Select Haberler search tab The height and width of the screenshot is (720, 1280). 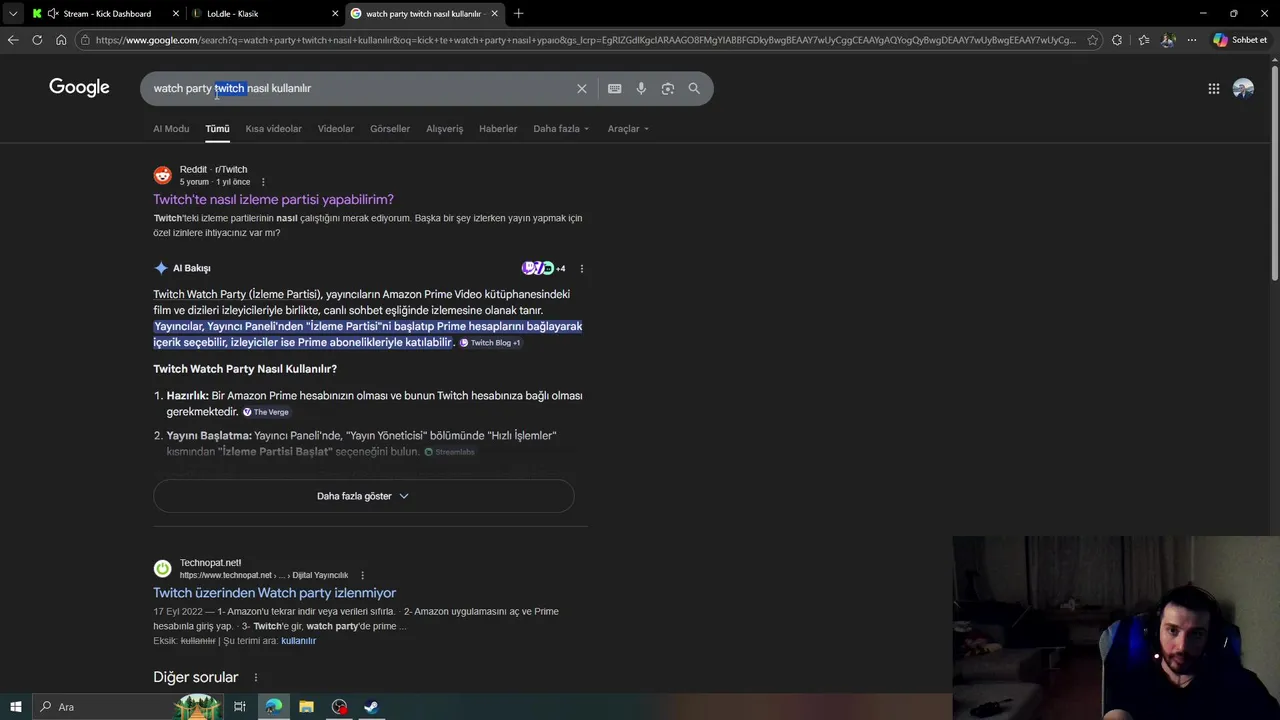click(498, 129)
